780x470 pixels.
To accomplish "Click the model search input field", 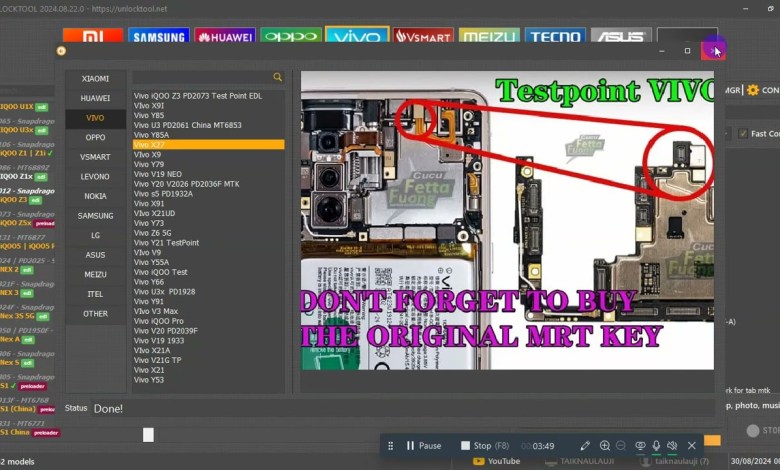I will tap(202, 77).
